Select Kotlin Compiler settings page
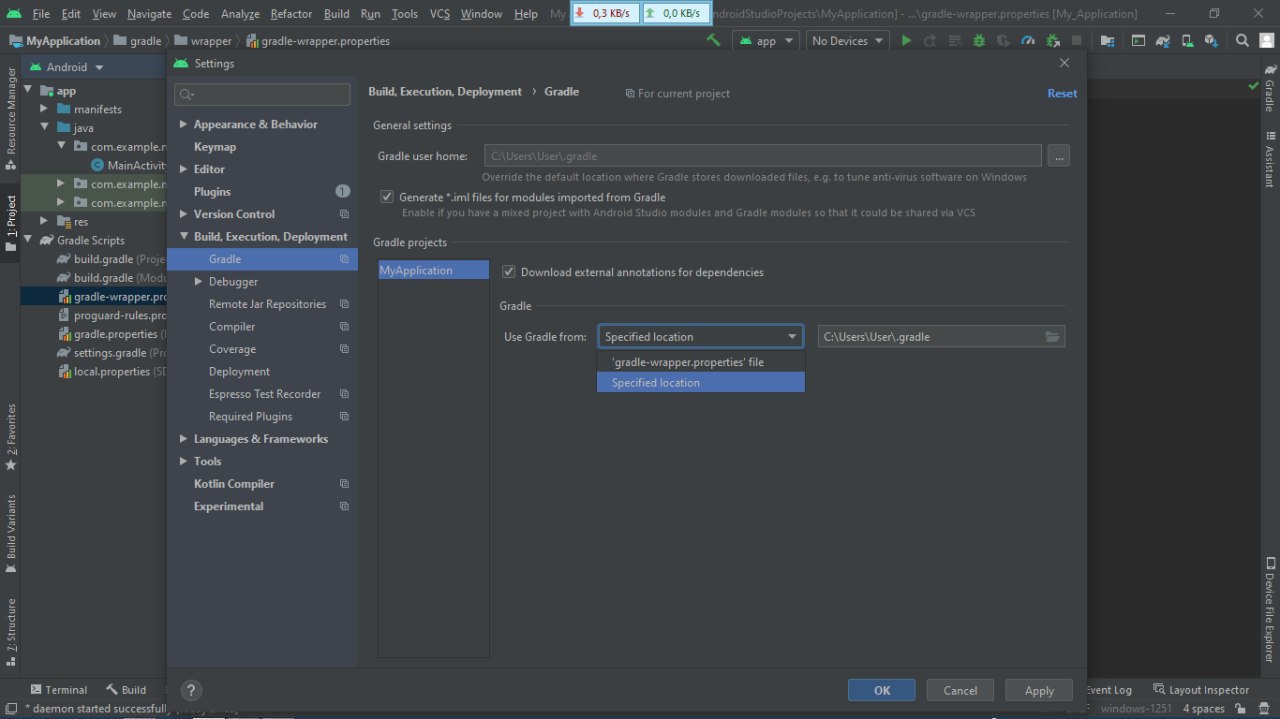This screenshot has width=1280, height=719. click(234, 484)
